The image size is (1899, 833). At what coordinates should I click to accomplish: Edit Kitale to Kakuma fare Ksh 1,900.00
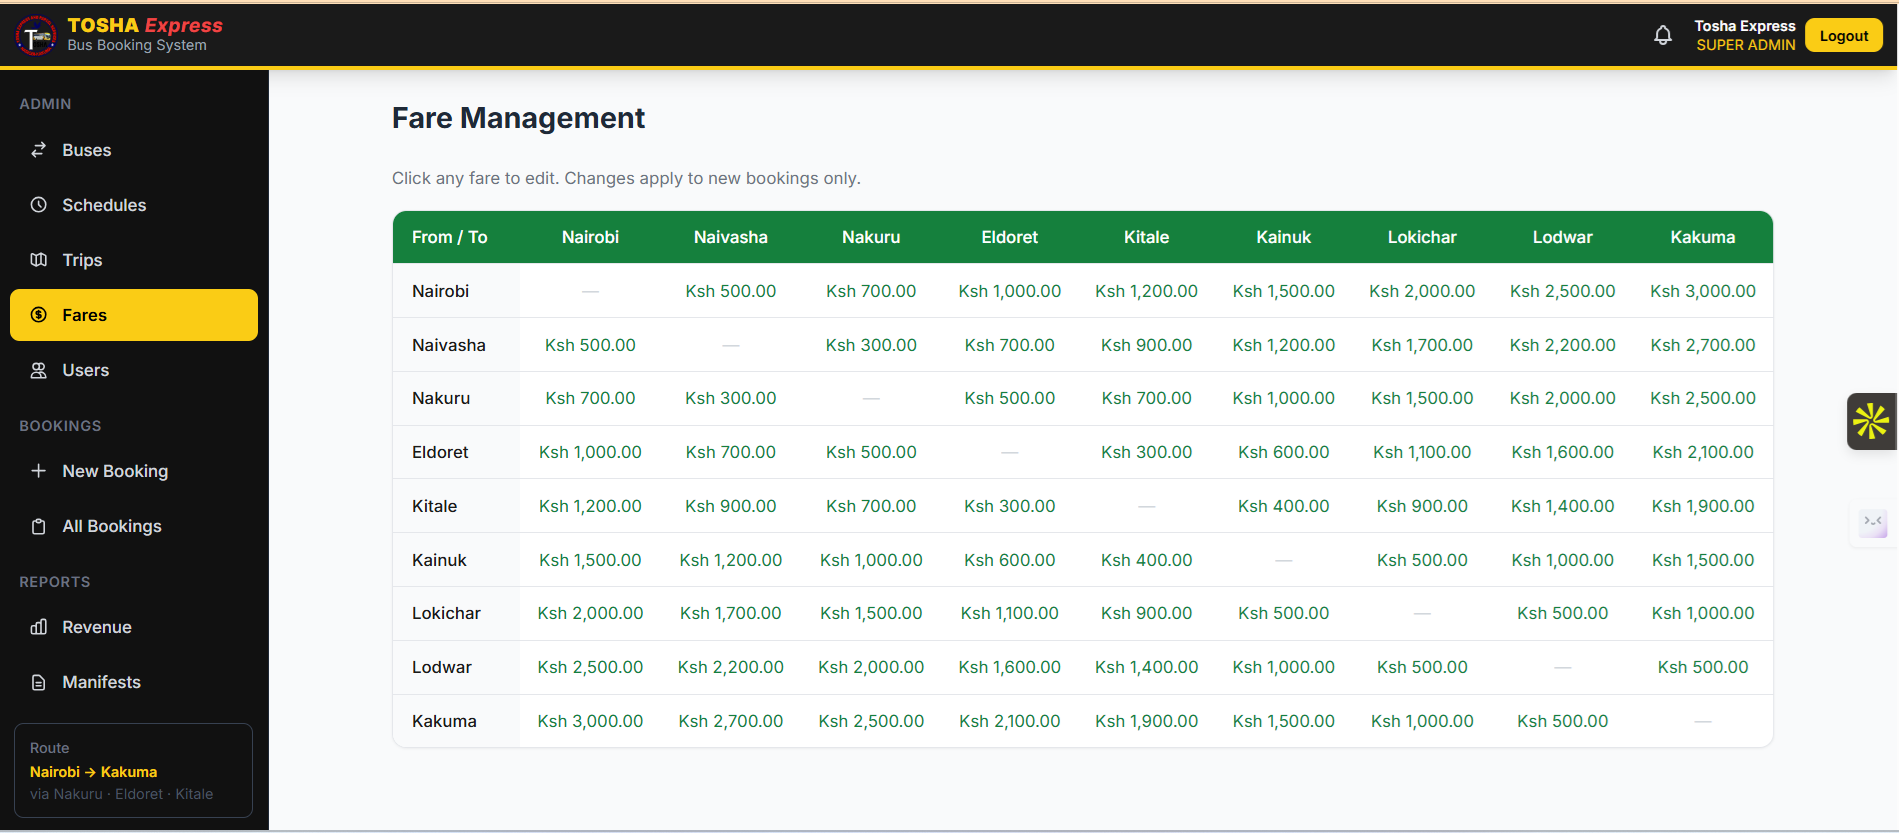pos(1703,506)
